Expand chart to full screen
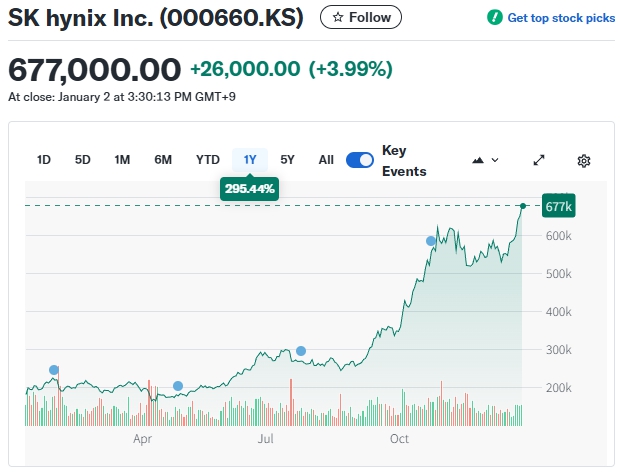 pos(539,160)
